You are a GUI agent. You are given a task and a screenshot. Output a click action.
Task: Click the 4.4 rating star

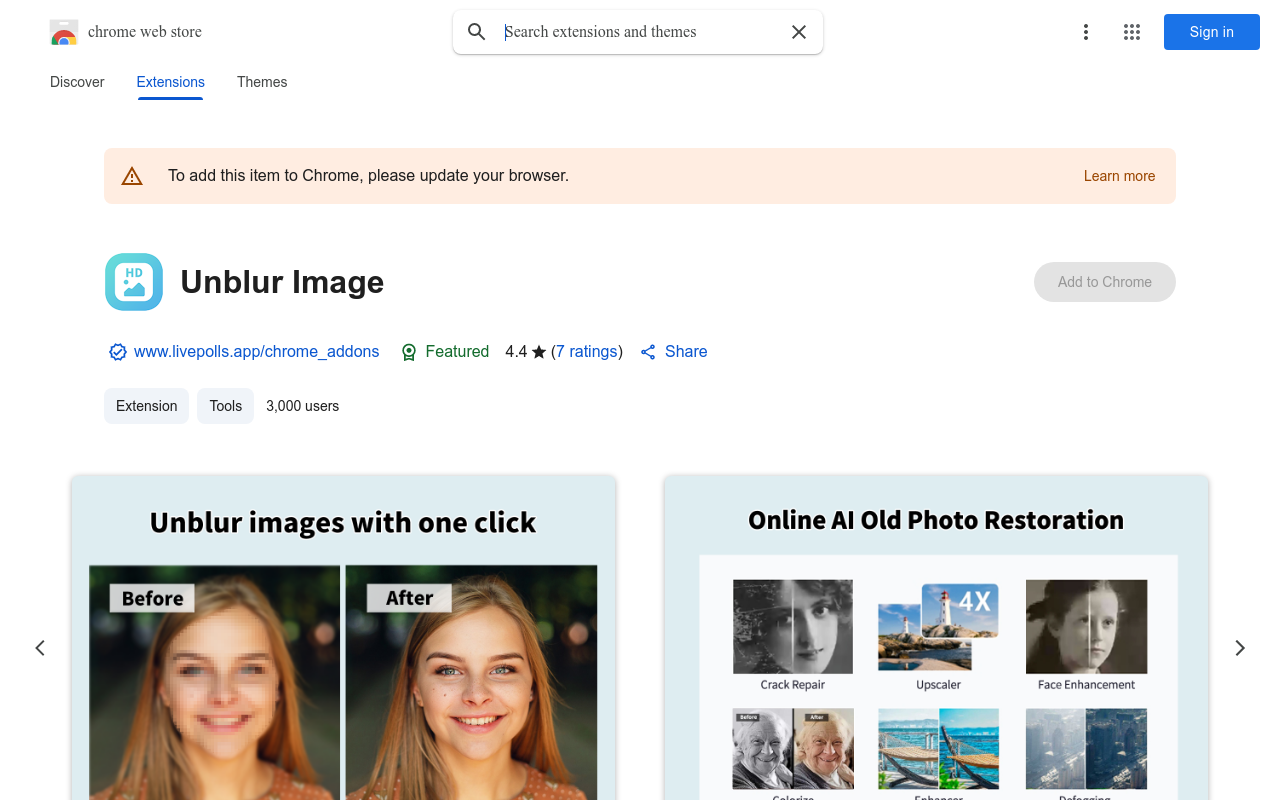(x=539, y=352)
